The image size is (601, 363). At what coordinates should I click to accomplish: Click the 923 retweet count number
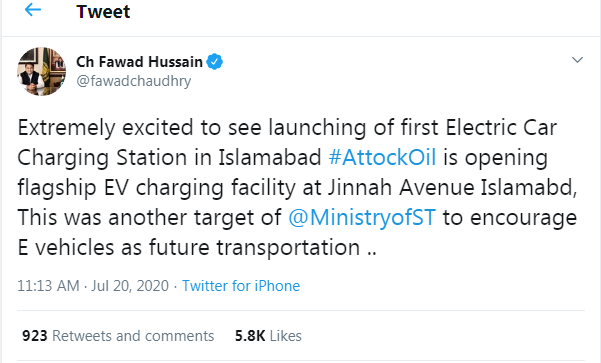pos(34,336)
